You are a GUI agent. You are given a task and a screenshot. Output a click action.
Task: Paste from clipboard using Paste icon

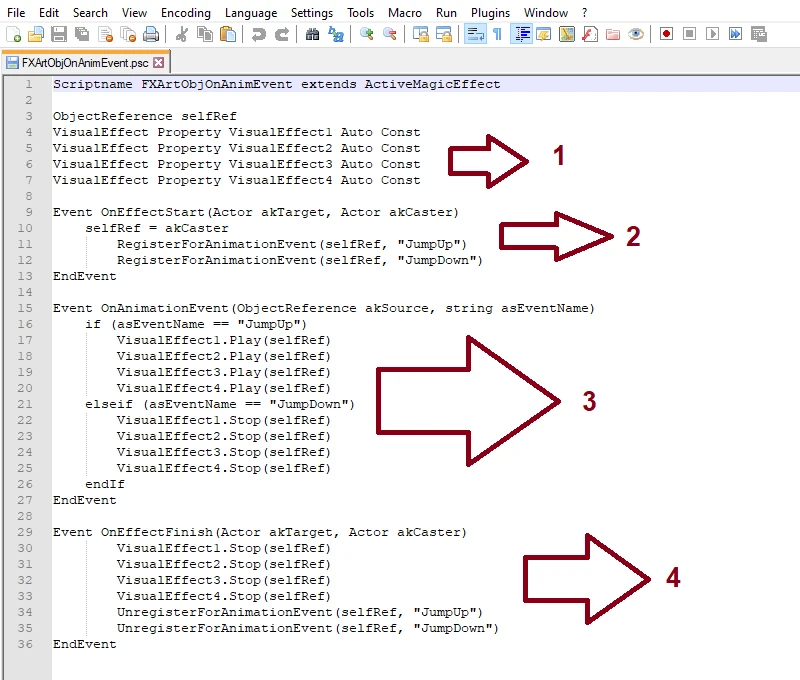tap(228, 34)
